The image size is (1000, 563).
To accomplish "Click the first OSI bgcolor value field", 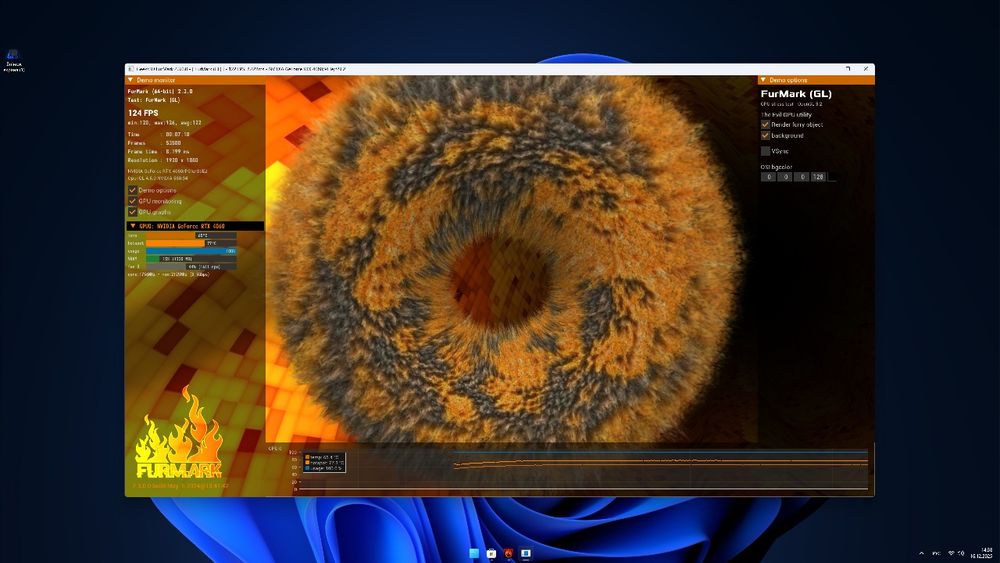I will pyautogui.click(x=768, y=177).
